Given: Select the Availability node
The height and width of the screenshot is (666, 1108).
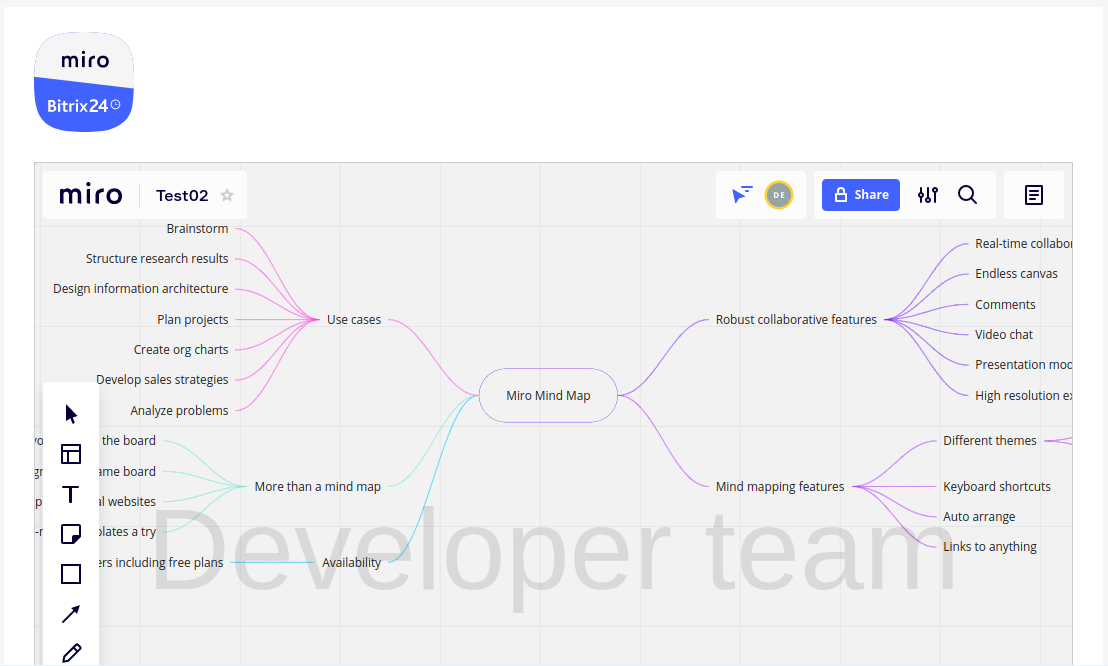Looking at the screenshot, I should [351, 563].
